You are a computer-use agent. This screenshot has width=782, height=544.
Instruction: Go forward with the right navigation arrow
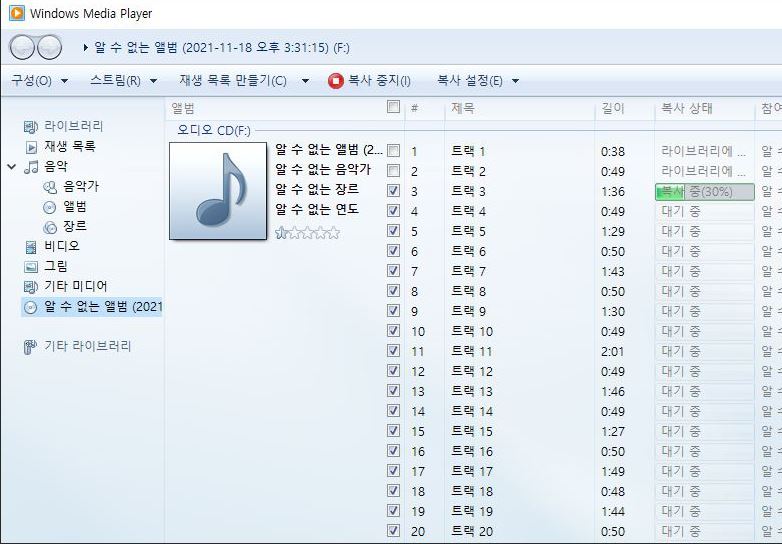pos(49,47)
